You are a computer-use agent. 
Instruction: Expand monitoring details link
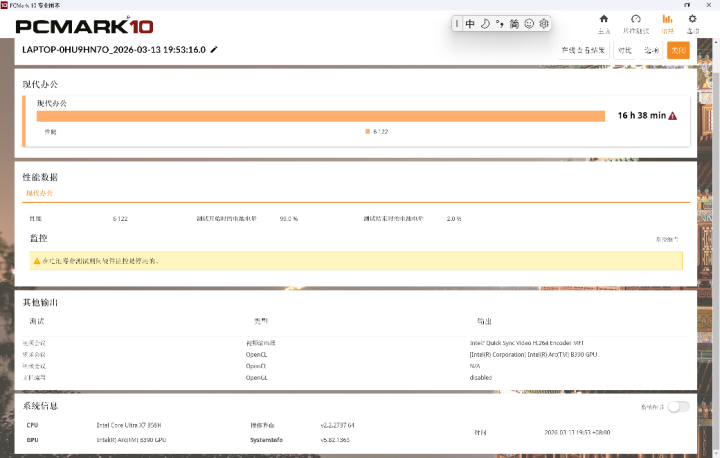point(667,239)
